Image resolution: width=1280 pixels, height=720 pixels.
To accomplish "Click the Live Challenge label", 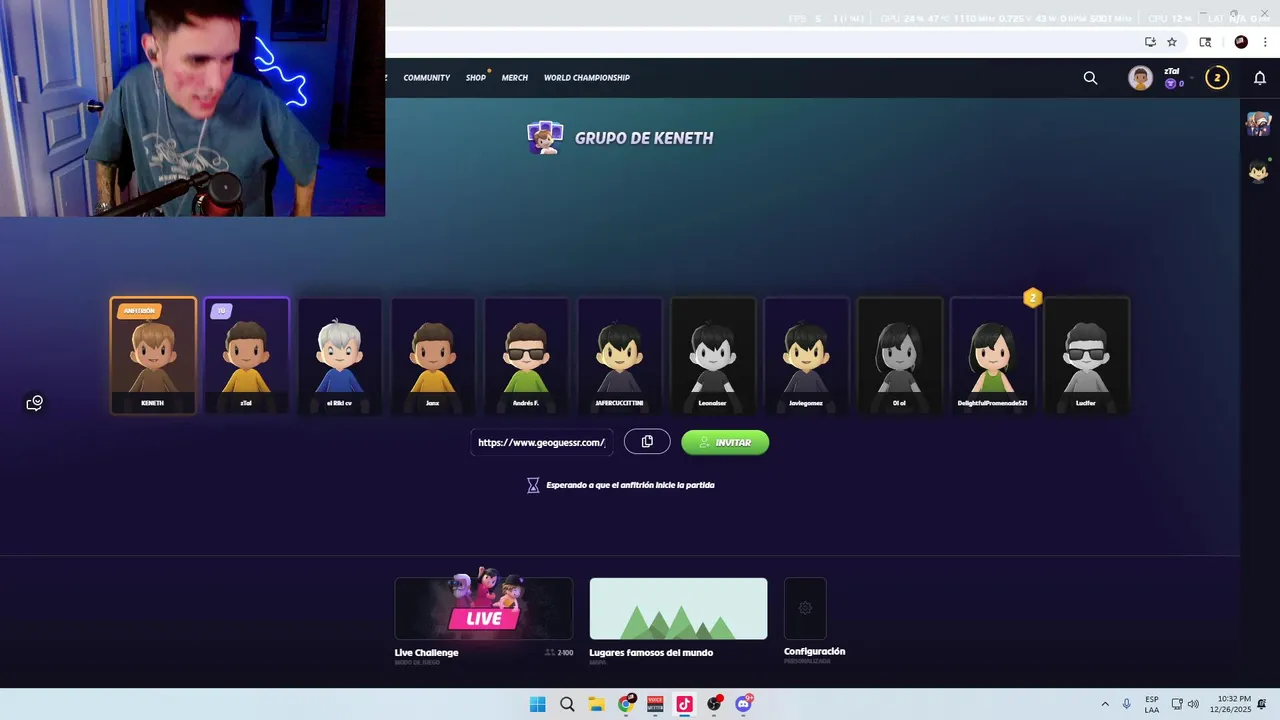I will (426, 653).
